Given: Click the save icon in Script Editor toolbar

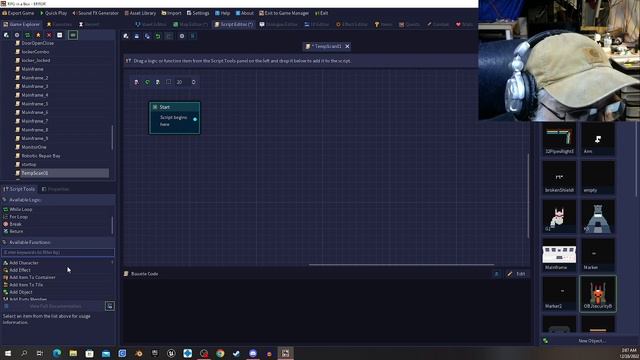Looking at the screenshot, I should point(137,36).
